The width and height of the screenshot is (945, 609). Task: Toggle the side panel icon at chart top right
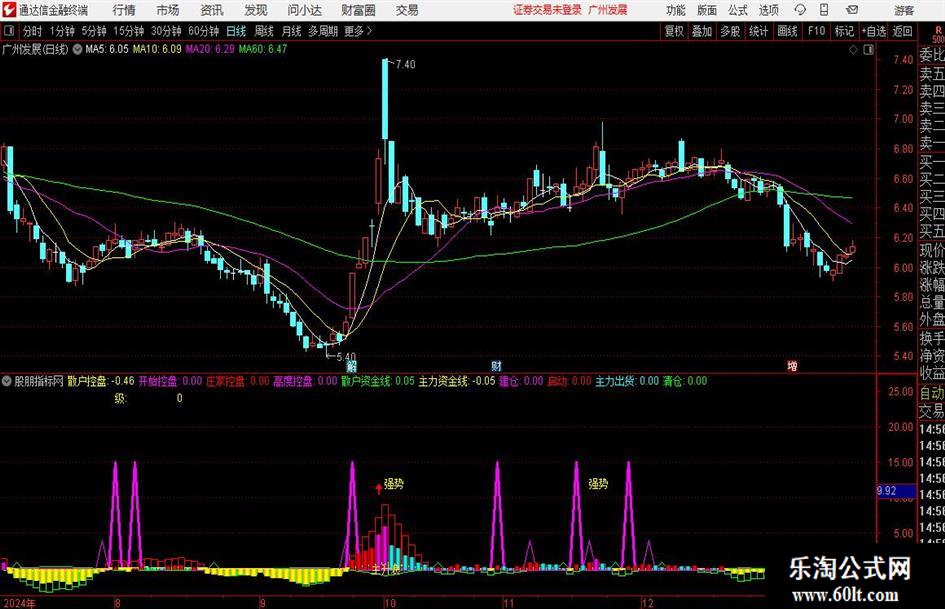click(868, 50)
